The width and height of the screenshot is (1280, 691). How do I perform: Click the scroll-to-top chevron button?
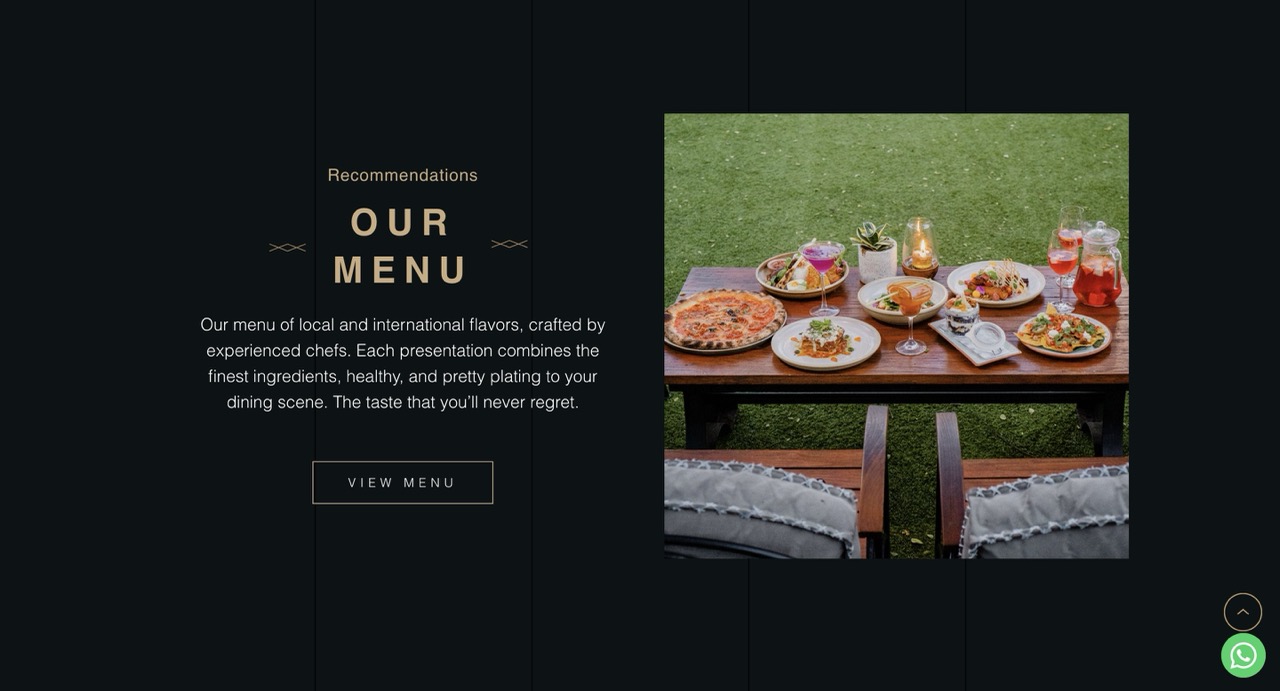pos(1243,612)
